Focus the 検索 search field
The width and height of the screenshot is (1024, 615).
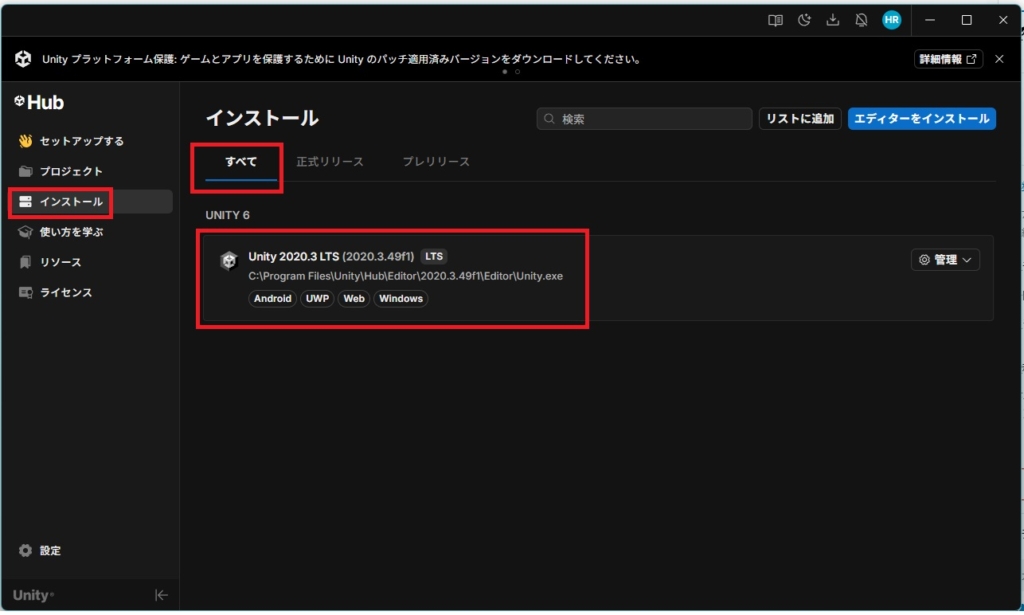pyautogui.click(x=645, y=119)
